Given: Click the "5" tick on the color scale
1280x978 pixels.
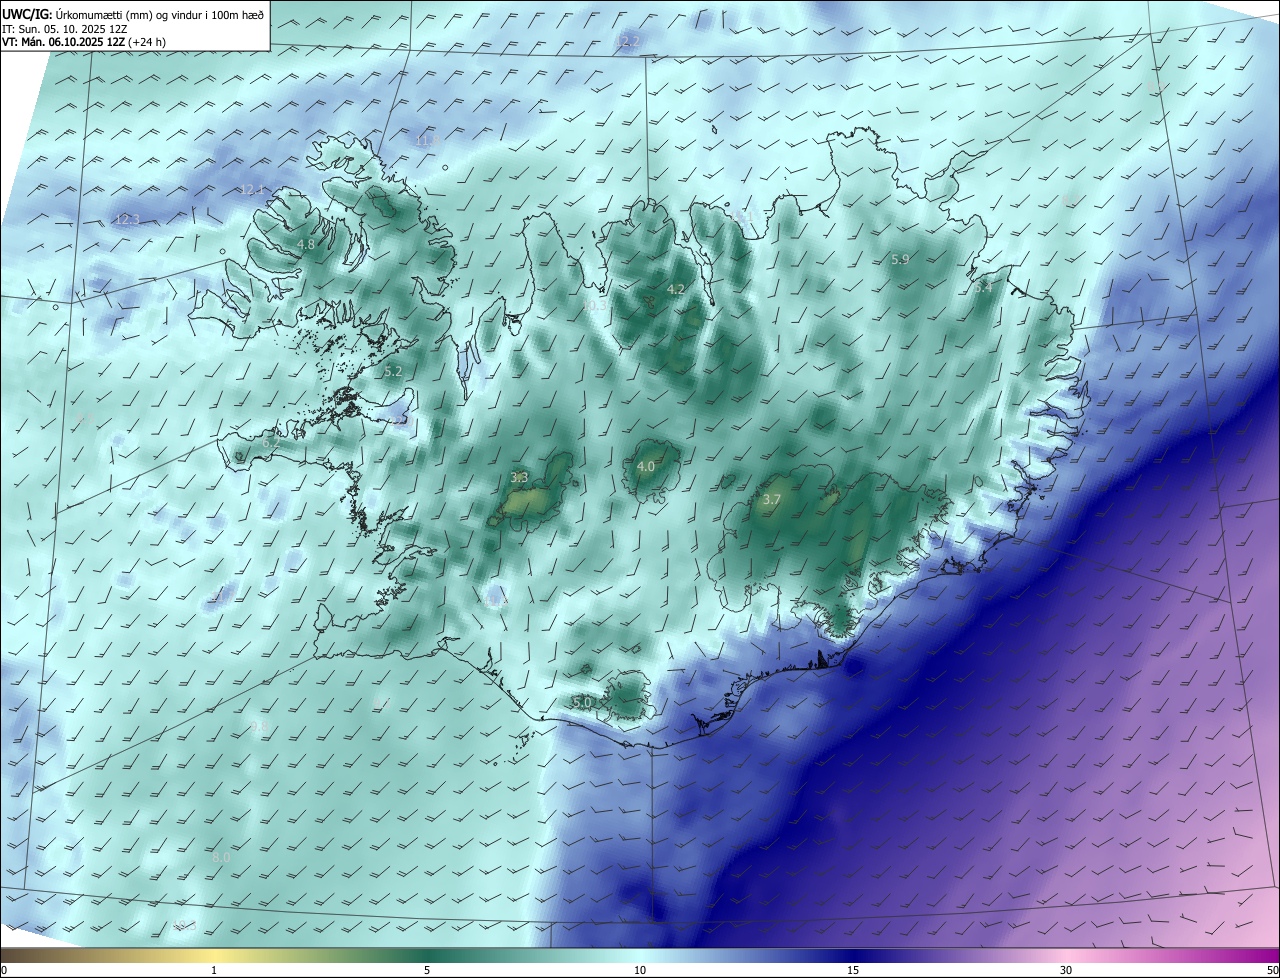Looking at the screenshot, I should click(427, 970).
